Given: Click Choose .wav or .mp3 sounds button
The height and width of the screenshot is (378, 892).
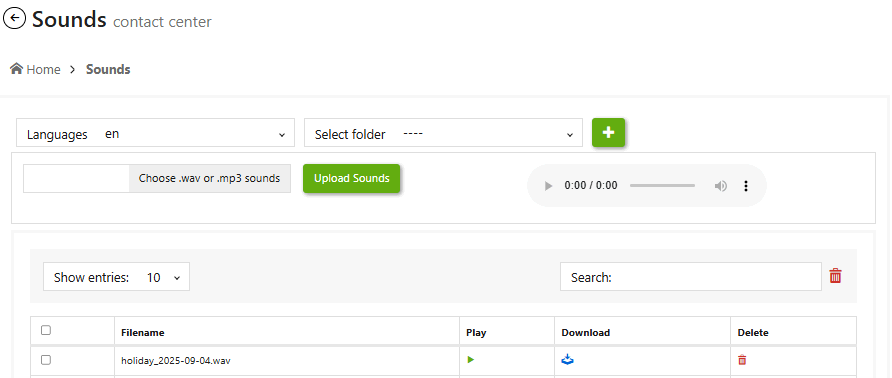Looking at the screenshot, I should [209, 179].
